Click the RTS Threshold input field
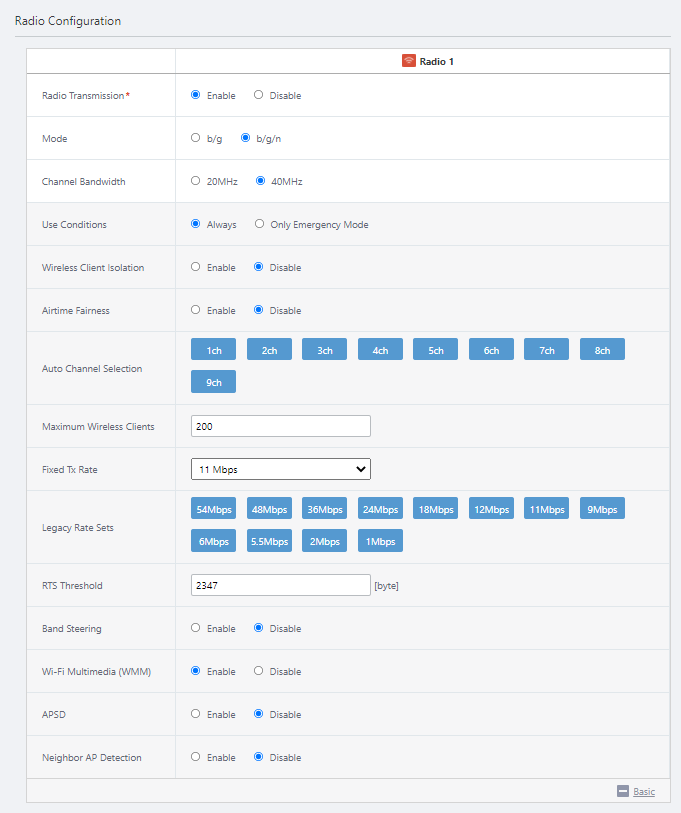The image size is (681, 813). point(280,585)
